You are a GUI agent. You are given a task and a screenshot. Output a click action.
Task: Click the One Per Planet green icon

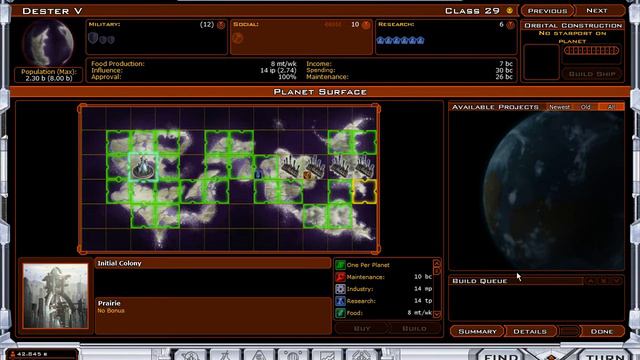coord(340,265)
